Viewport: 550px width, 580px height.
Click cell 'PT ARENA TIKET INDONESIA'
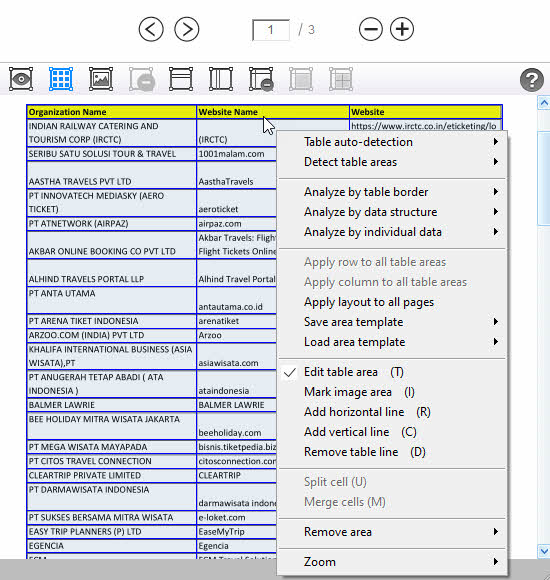[111, 321]
